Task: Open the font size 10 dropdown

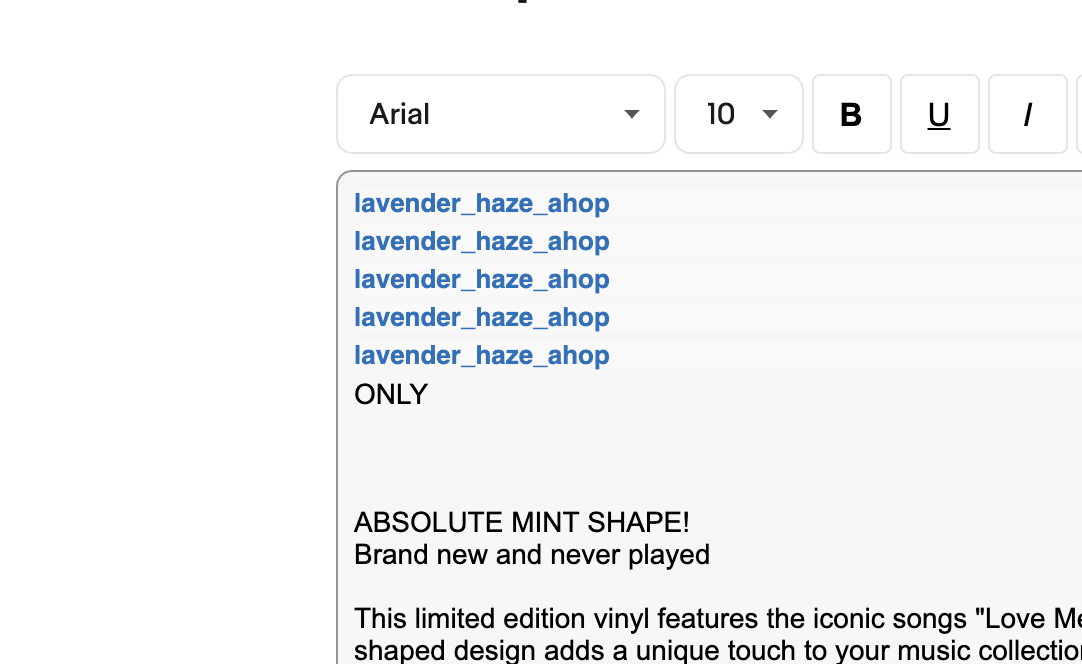Action: click(738, 114)
